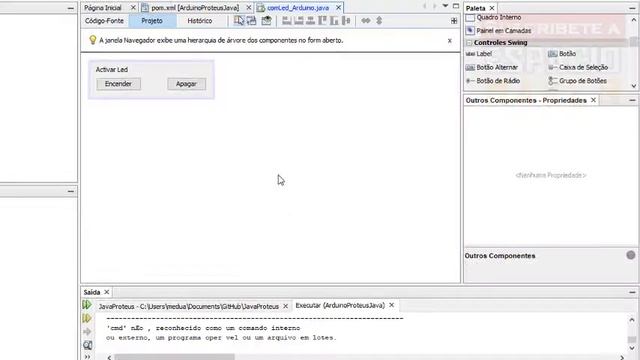Click the Saída panel tab
Image resolution: width=640 pixels, height=360 pixels.
pyautogui.click(x=92, y=292)
